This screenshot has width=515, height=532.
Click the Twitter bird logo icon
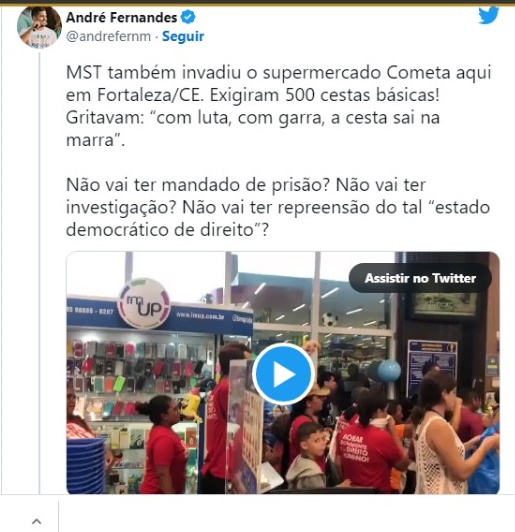[488, 16]
